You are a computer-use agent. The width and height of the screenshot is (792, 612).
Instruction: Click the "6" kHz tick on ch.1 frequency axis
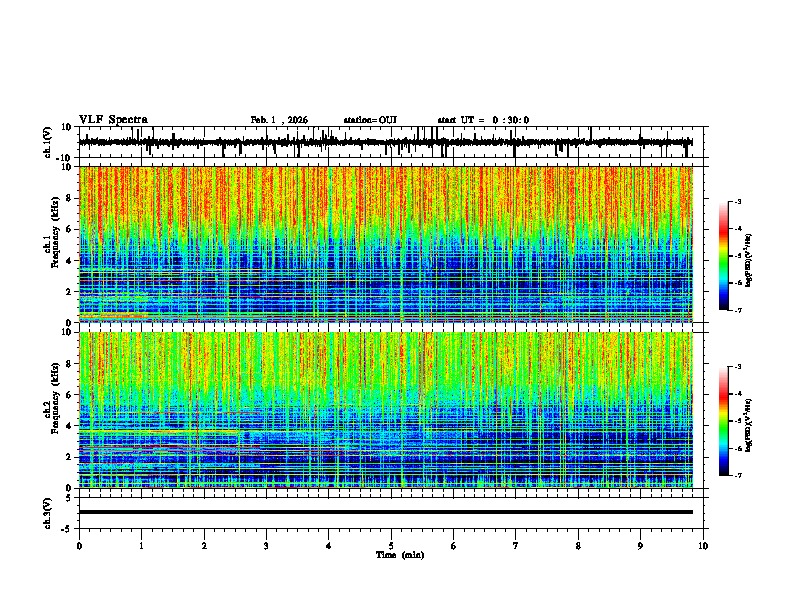pyautogui.click(x=69, y=229)
